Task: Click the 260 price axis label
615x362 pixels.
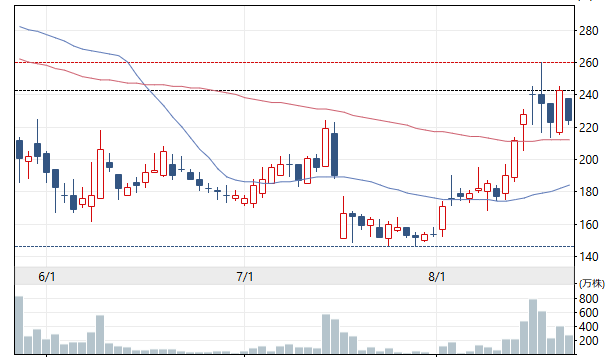Action: click(x=589, y=63)
